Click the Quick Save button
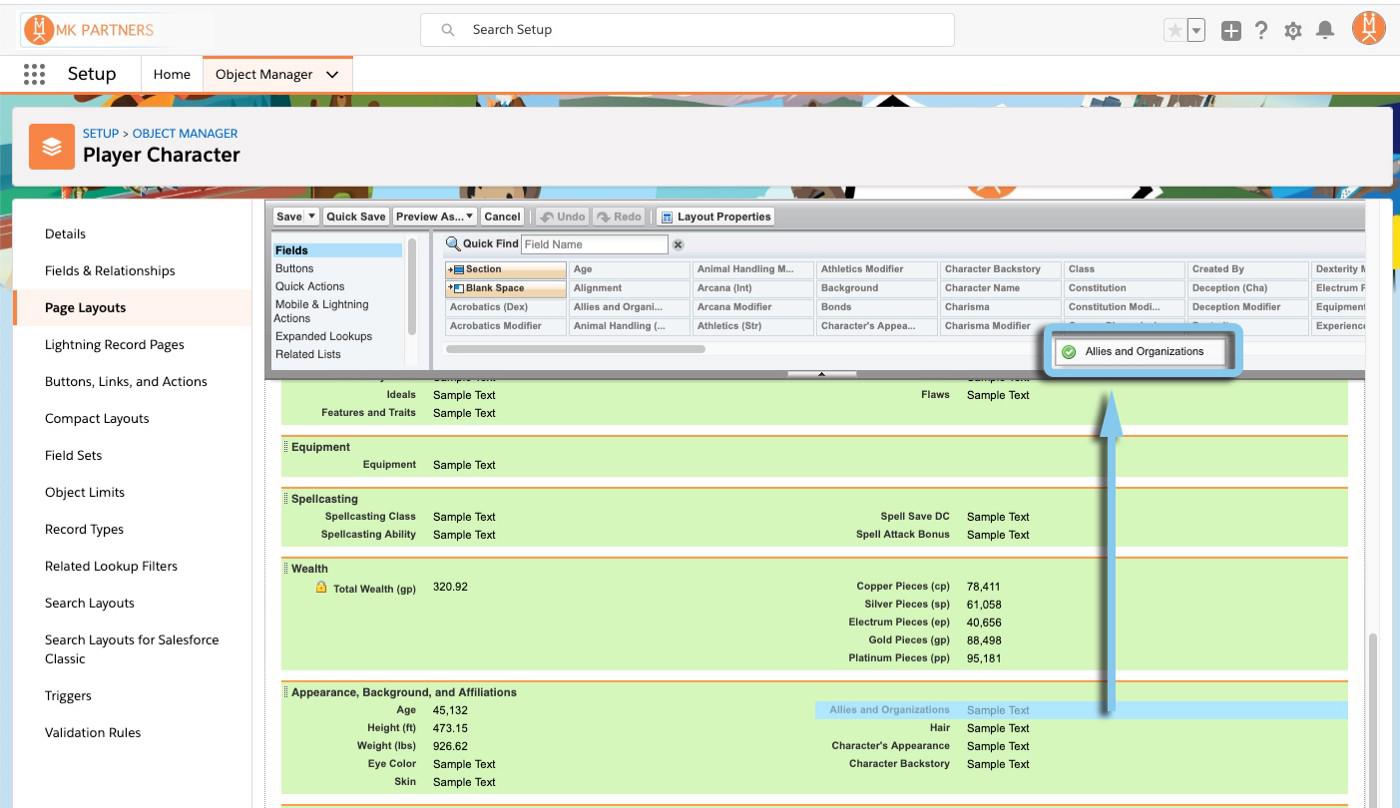This screenshot has width=1400, height=808. (x=356, y=217)
